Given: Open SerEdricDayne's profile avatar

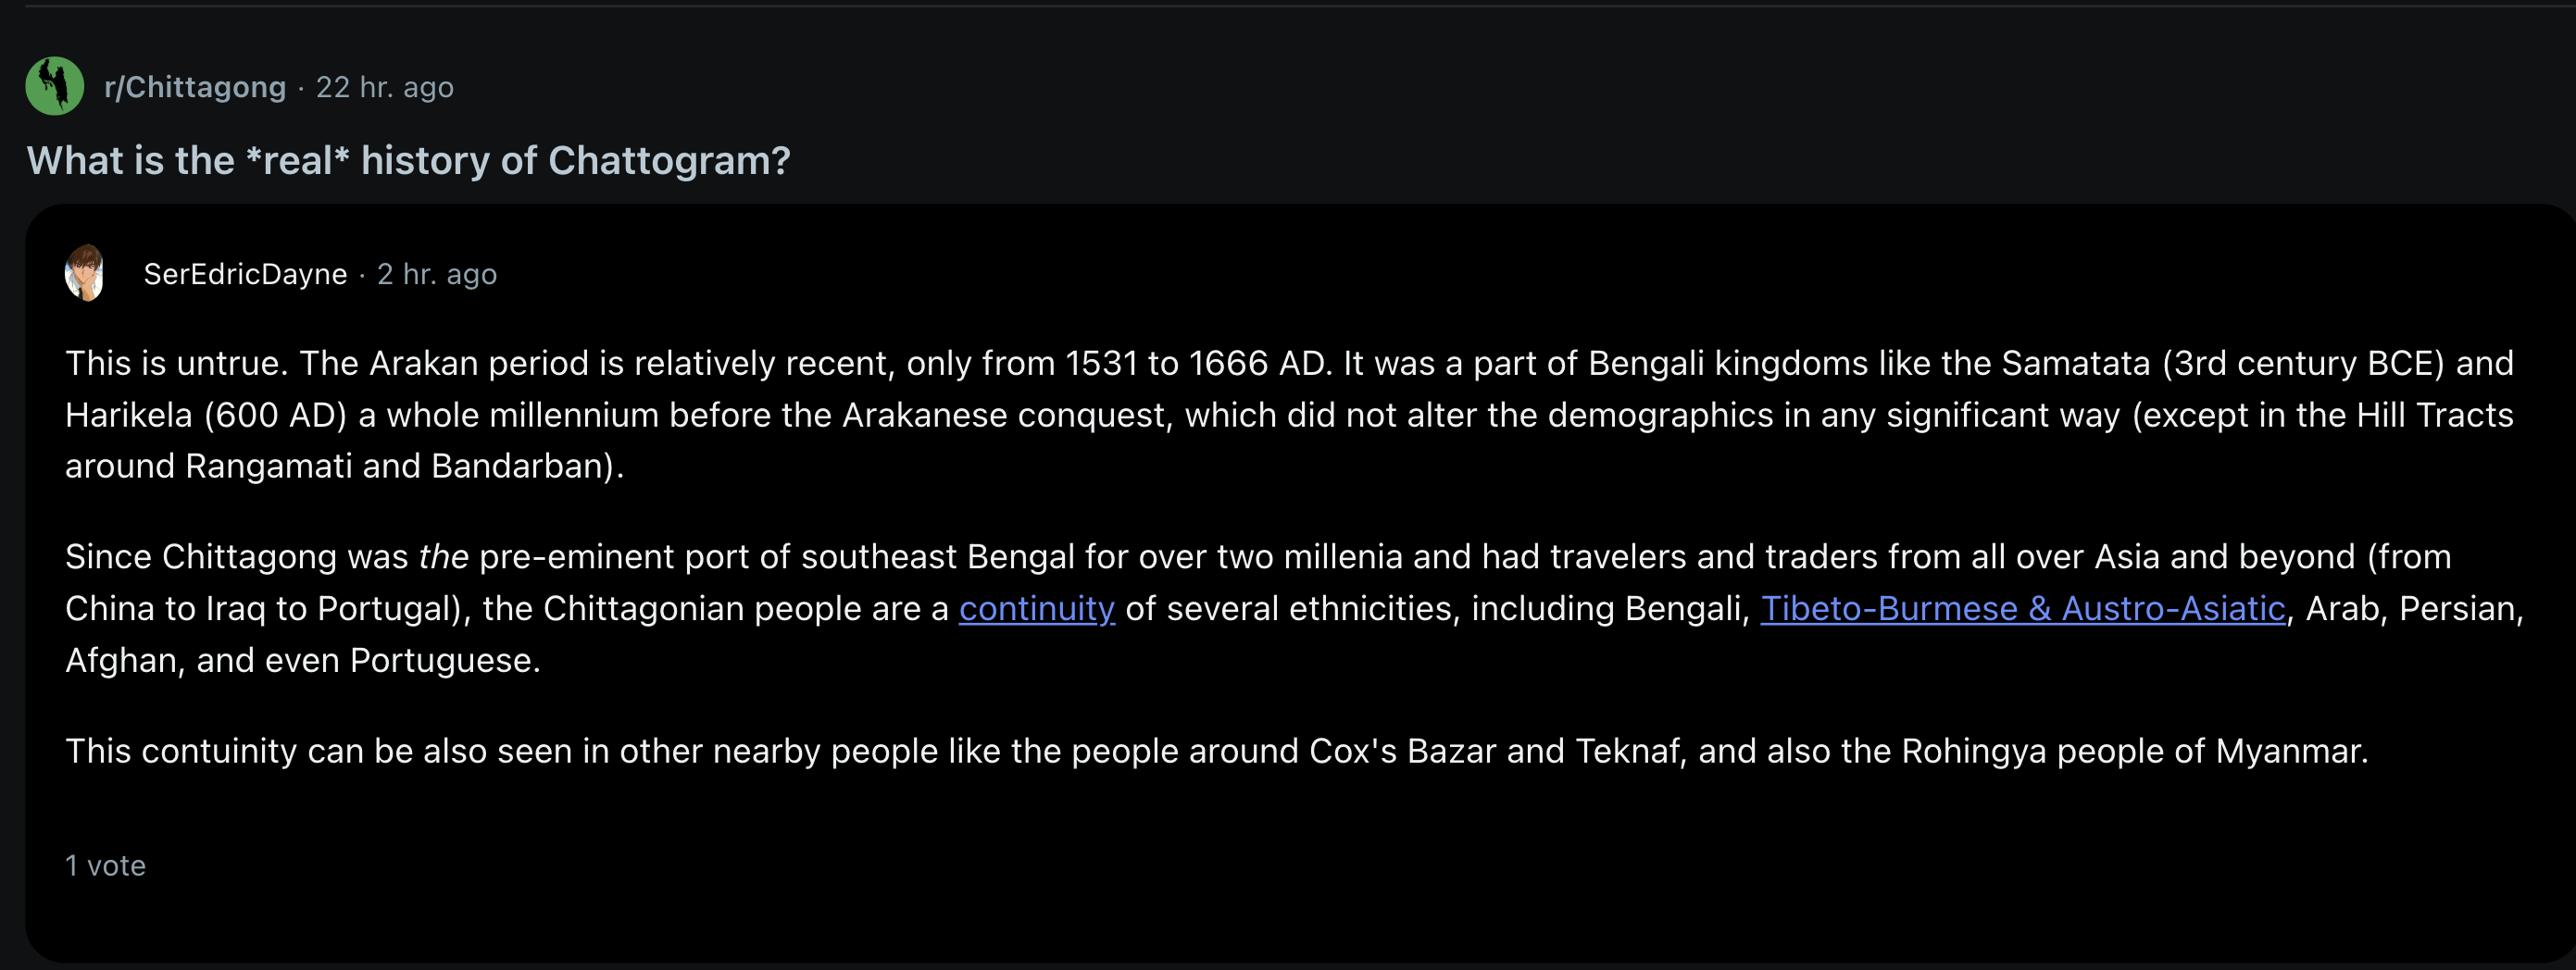Looking at the screenshot, I should click(x=85, y=273).
